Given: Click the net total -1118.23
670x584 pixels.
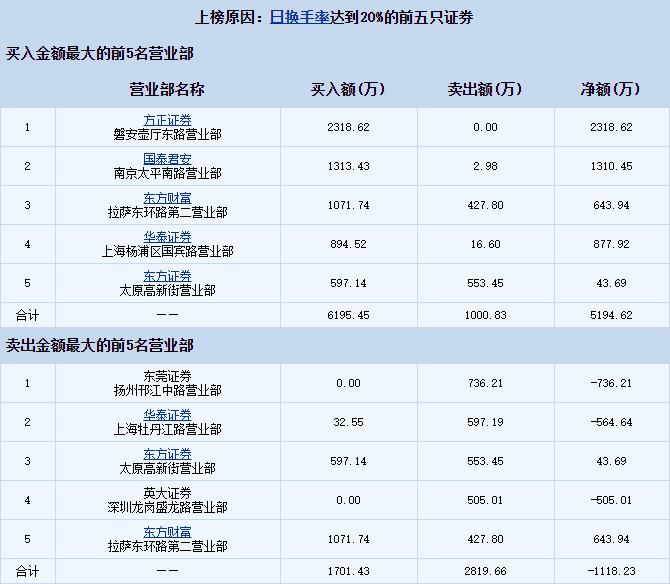Looking at the screenshot, I should tap(611, 571).
